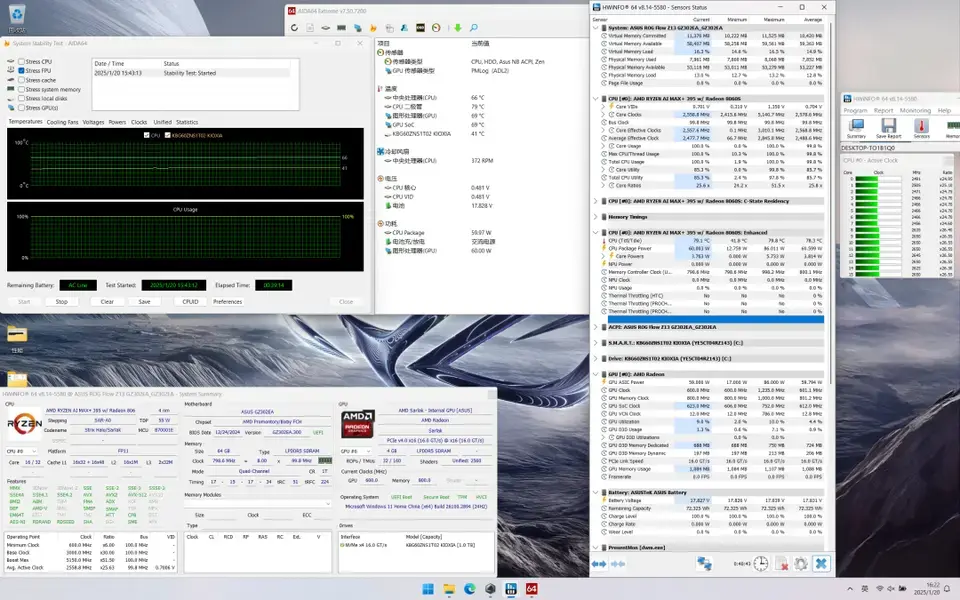Click the logging sheet icon with red X
This screenshot has width=960, height=600.
pos(781,564)
